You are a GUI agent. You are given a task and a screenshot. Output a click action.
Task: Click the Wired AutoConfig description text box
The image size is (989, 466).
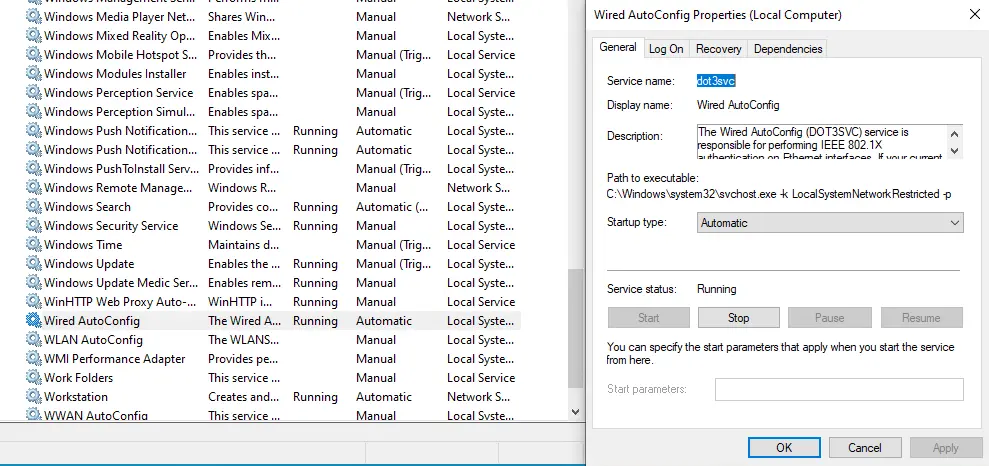coord(822,142)
